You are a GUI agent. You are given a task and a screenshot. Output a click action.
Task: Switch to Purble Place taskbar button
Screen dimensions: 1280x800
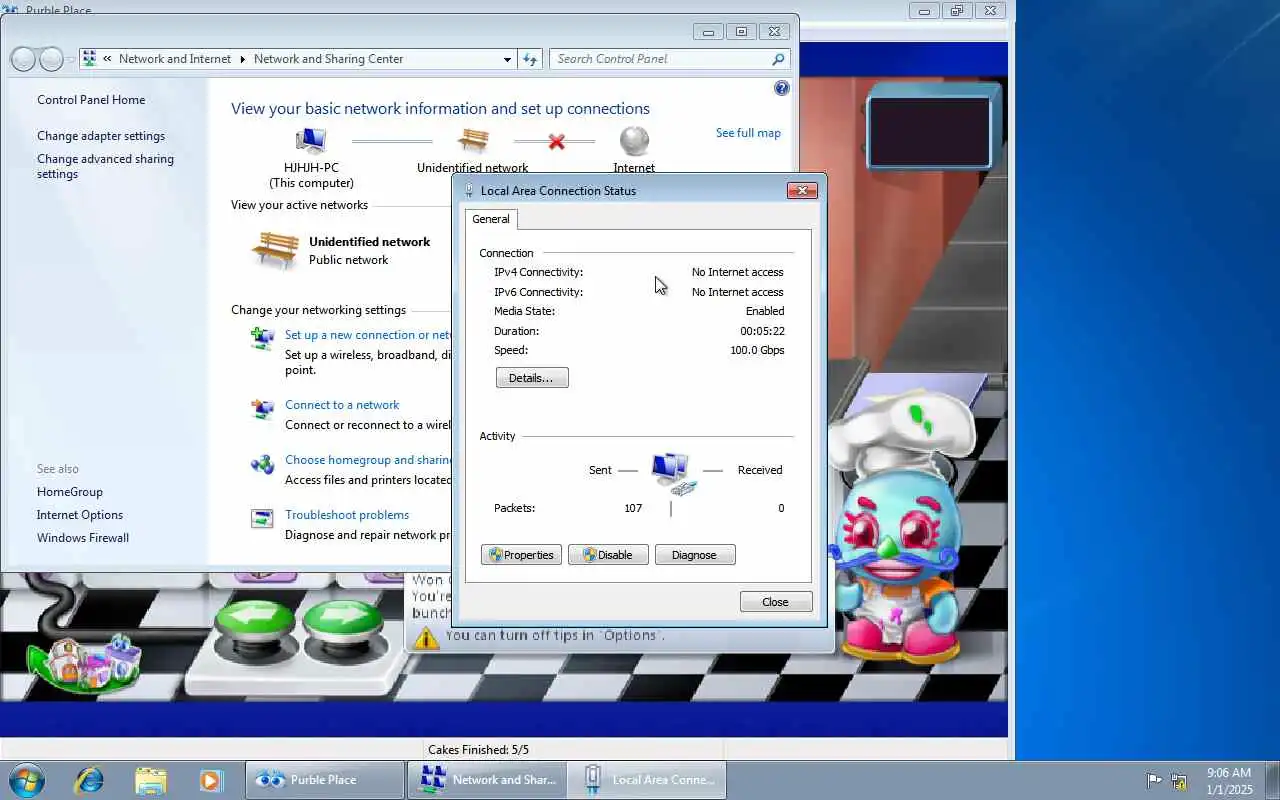coord(325,780)
